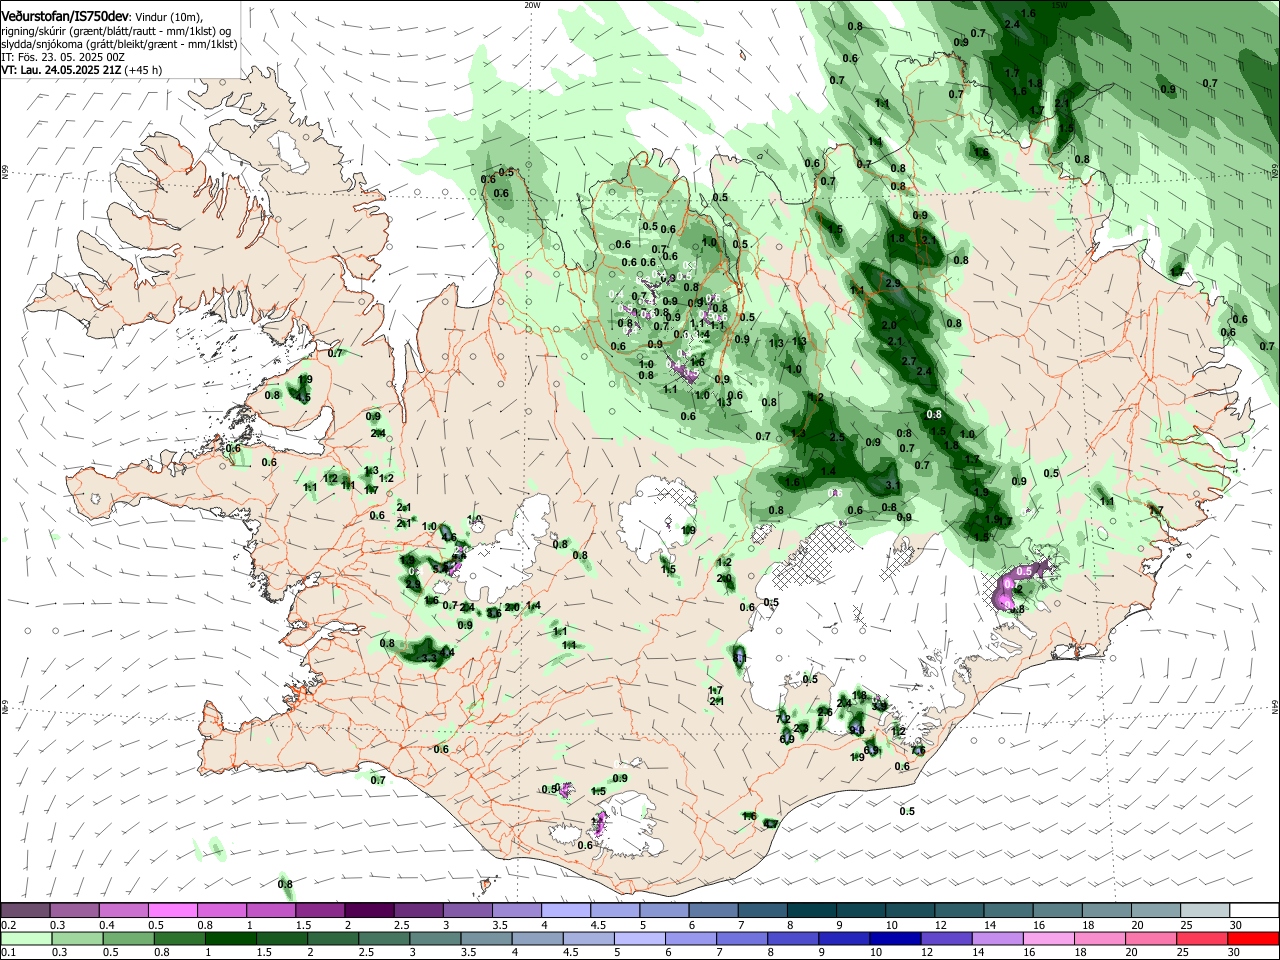Click the Veðurstofan/IS750dev title text
Viewport: 1280px width, 960px height.
(x=65, y=16)
